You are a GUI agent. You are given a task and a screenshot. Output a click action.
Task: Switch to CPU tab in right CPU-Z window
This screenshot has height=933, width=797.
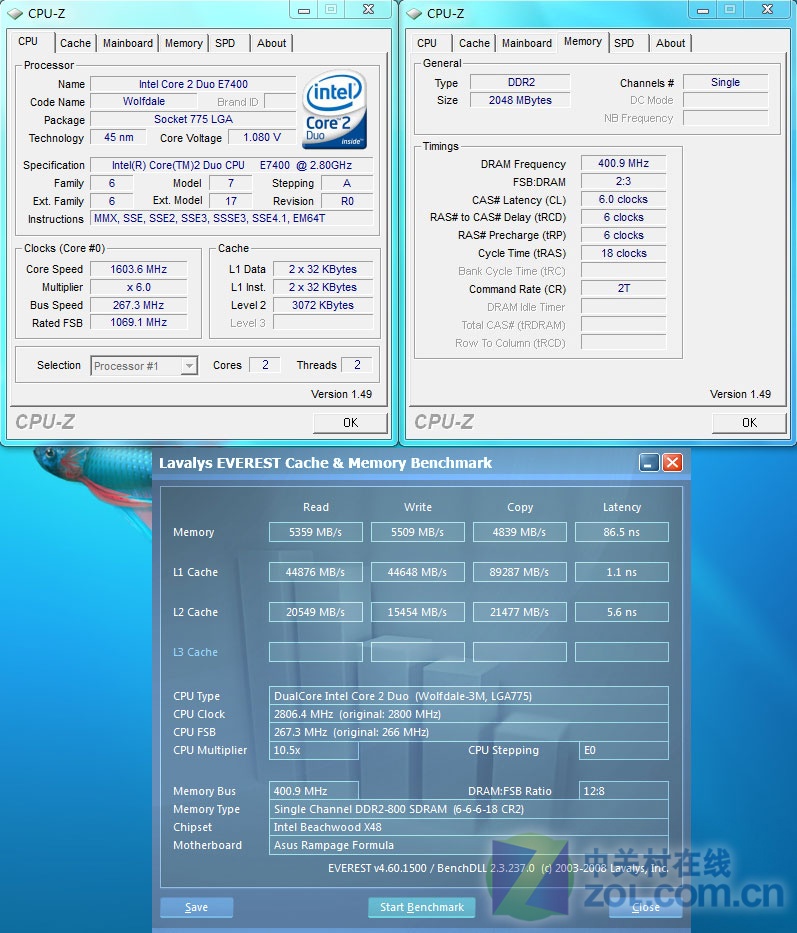pyautogui.click(x=427, y=43)
